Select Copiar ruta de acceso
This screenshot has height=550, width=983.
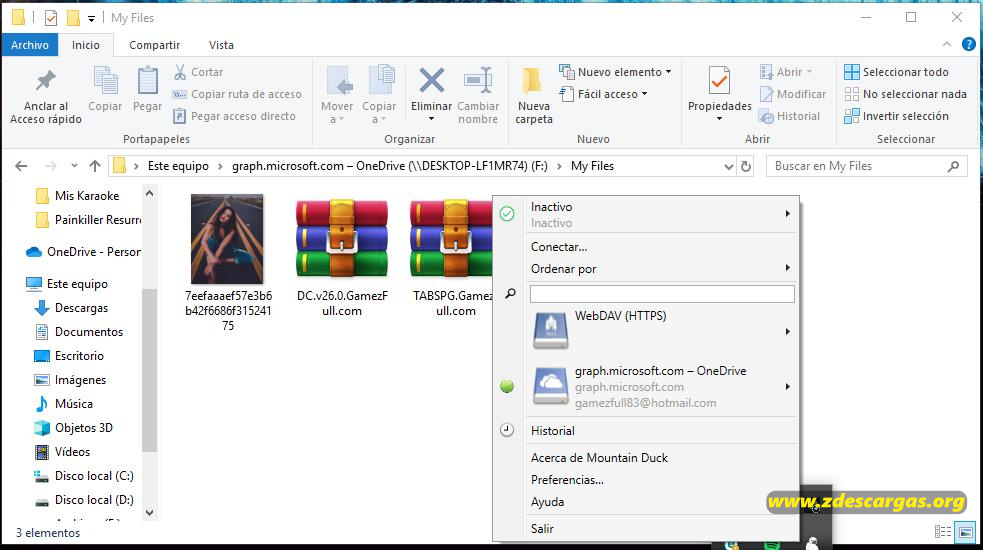(237, 94)
